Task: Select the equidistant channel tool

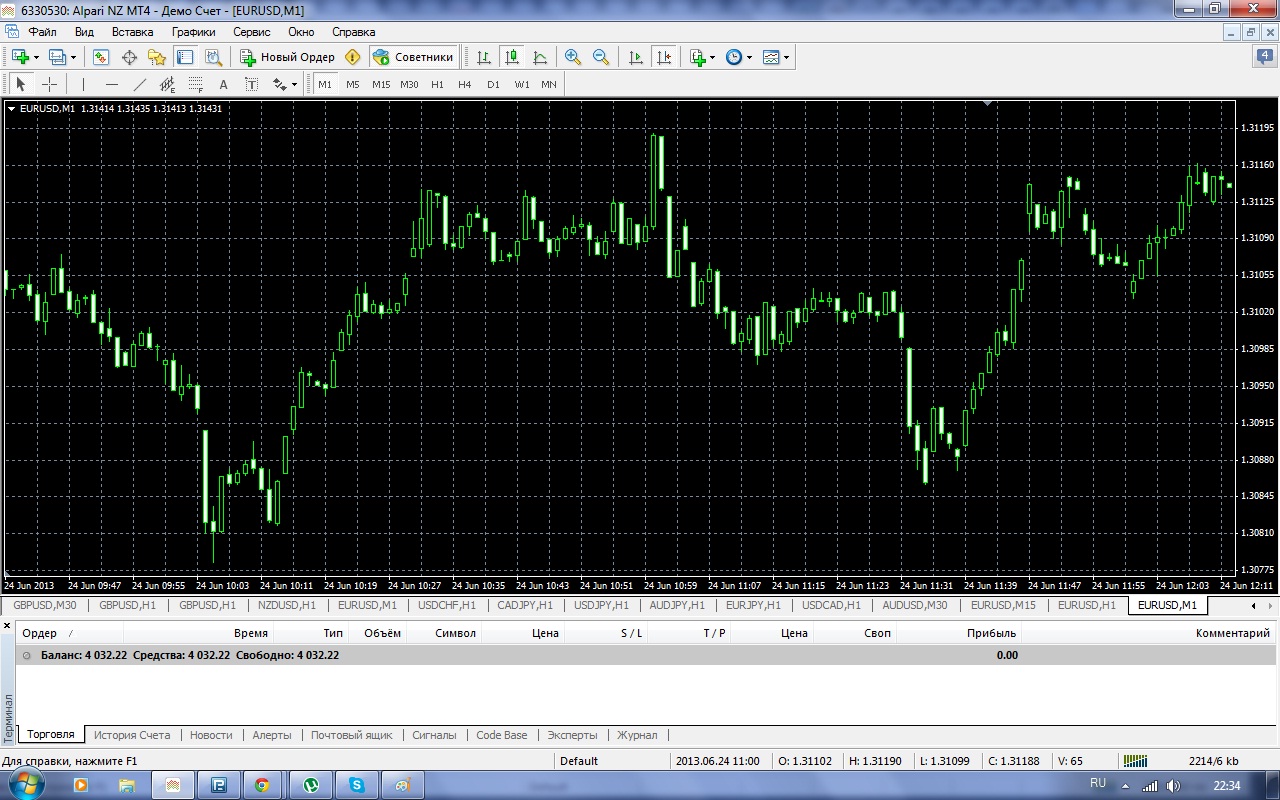Action: [x=167, y=85]
